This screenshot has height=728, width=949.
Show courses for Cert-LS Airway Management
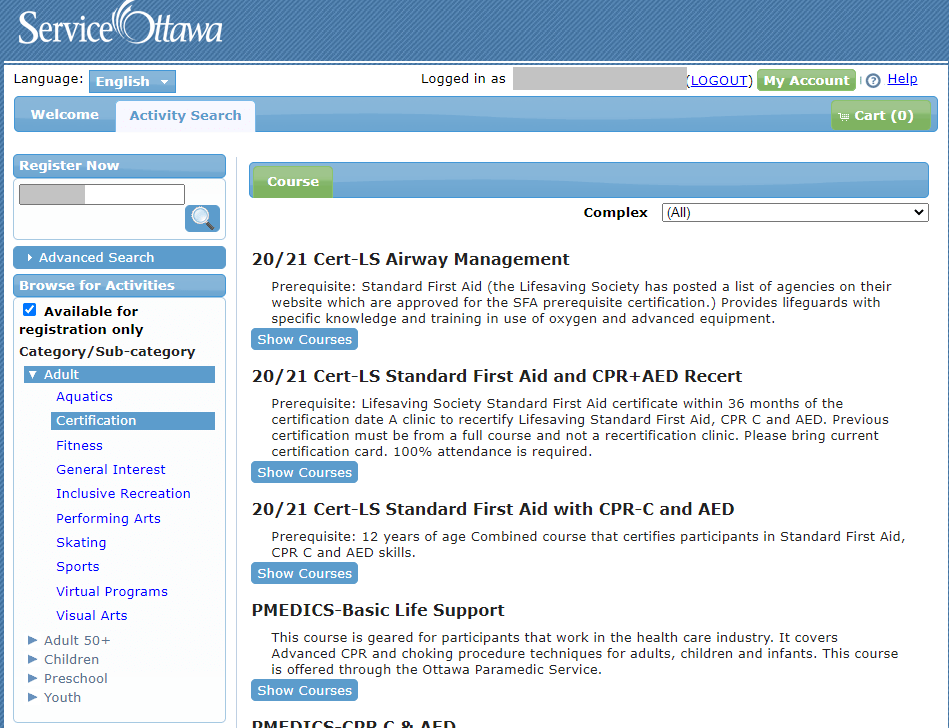tap(304, 340)
